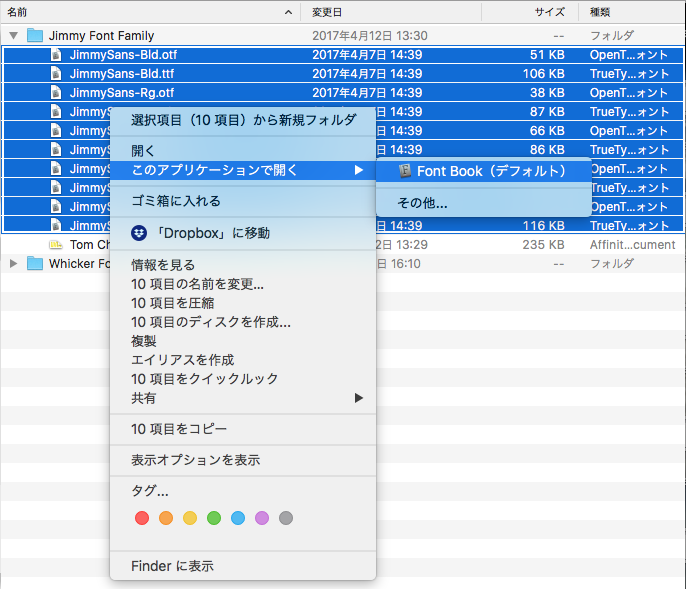Choose 複製 in the context menu
The height and width of the screenshot is (589, 686).
coord(144,341)
